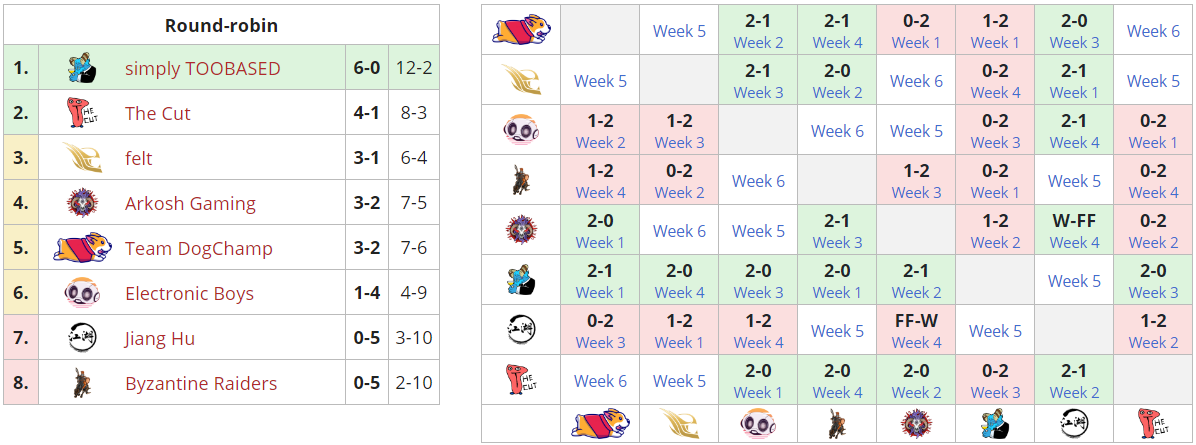1196x445 pixels.
Task: Click Byzantine Raiders logo in standings table
Action: (81, 384)
